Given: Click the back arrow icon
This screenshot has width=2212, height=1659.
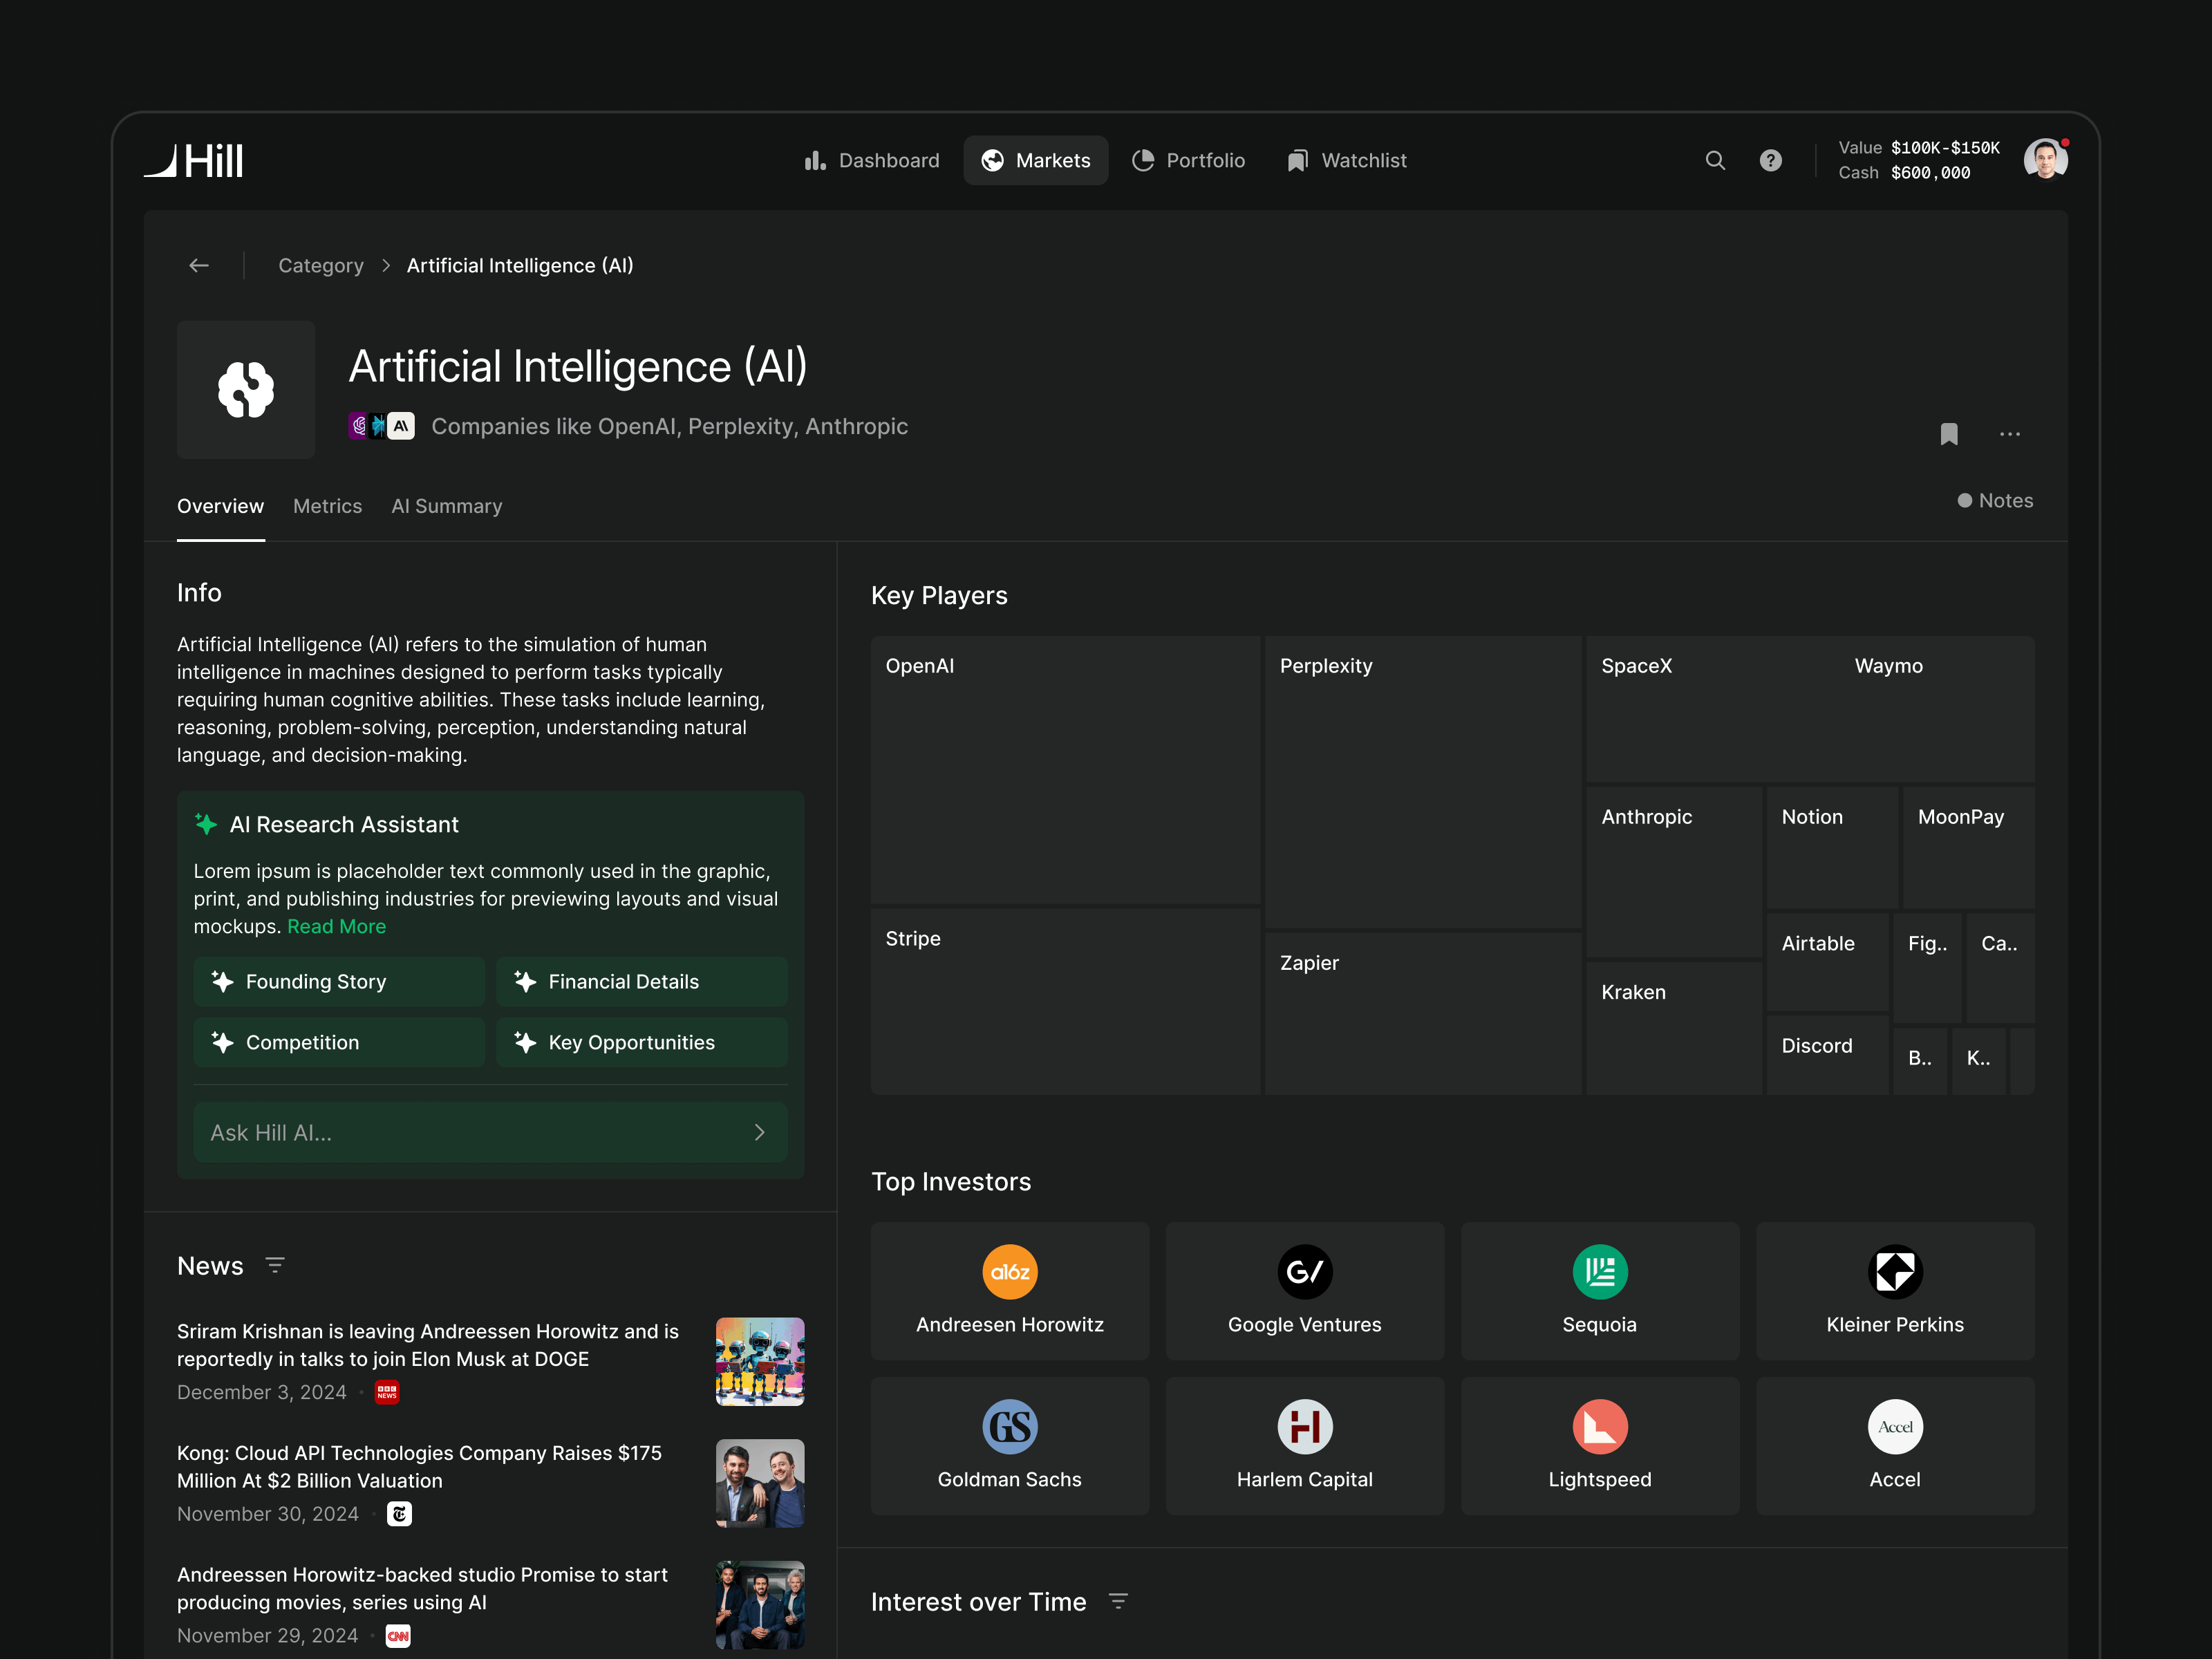Looking at the screenshot, I should click(199, 265).
